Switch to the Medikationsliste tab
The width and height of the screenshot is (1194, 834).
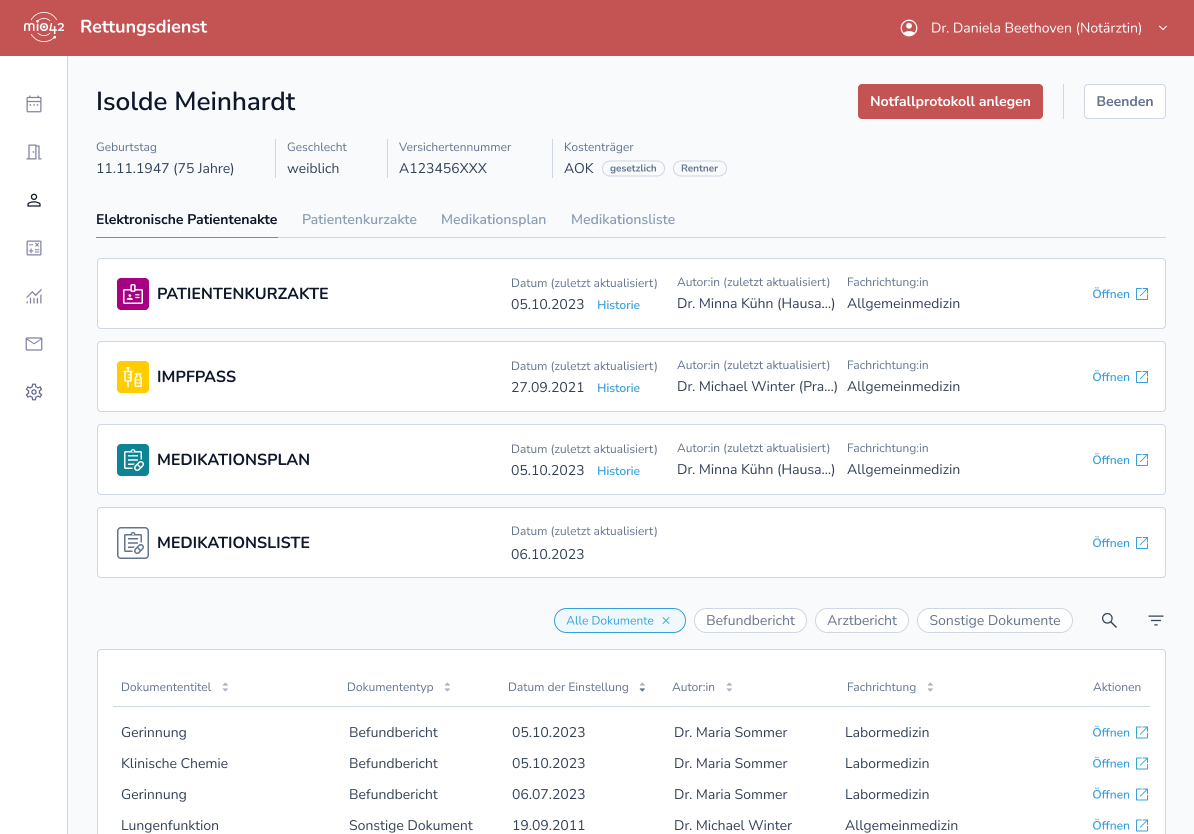622,219
